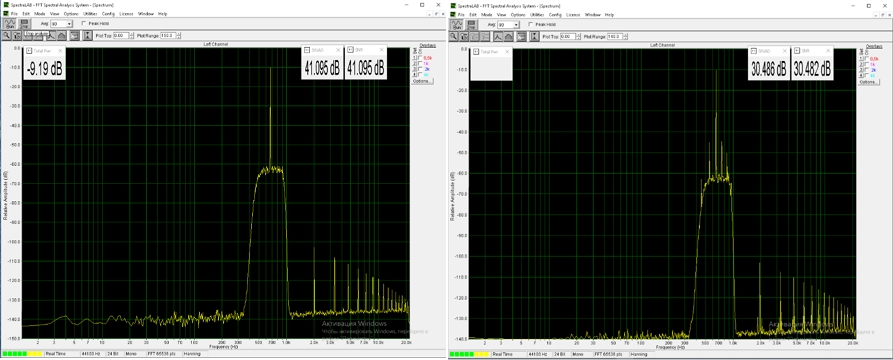Enable Peak Hold checkbox in left window

(x=84, y=23)
